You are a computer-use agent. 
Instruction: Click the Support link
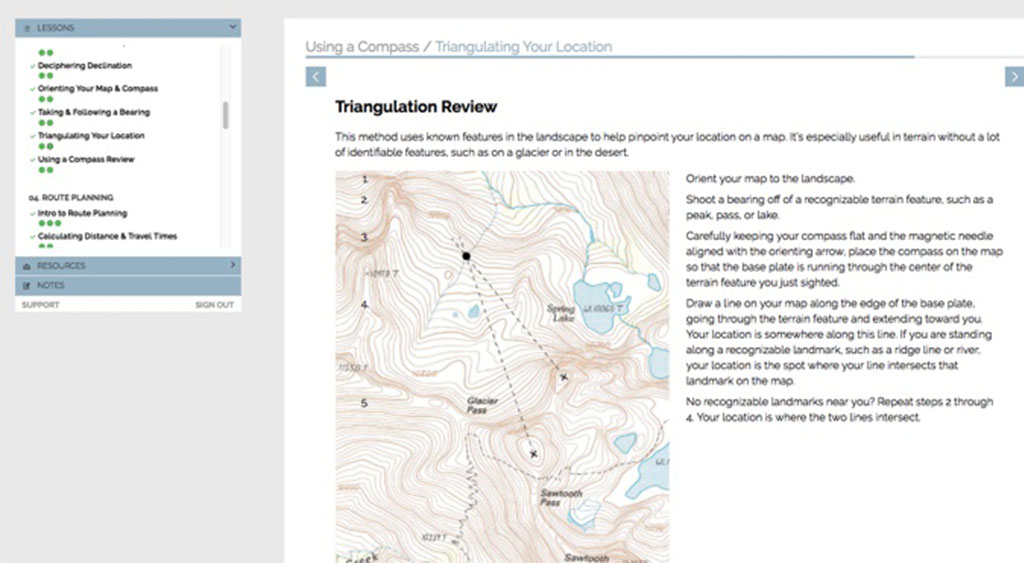pyautogui.click(x=40, y=305)
